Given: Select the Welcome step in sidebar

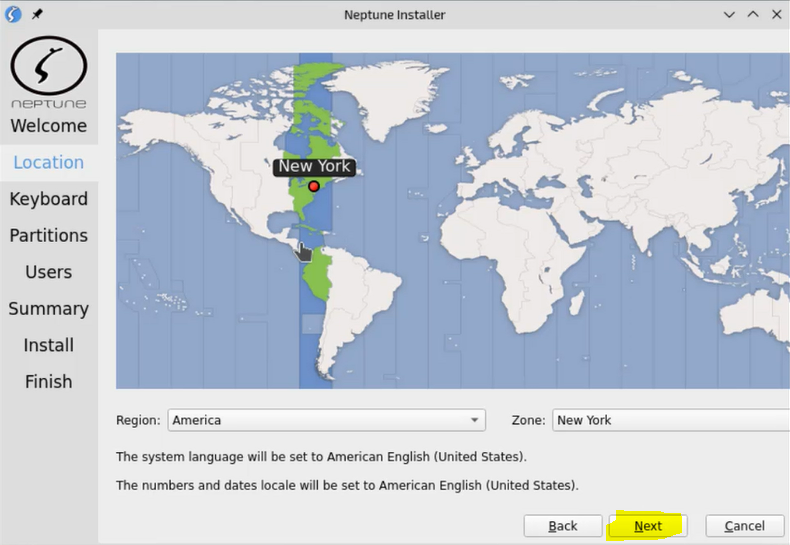Looking at the screenshot, I should (x=49, y=125).
